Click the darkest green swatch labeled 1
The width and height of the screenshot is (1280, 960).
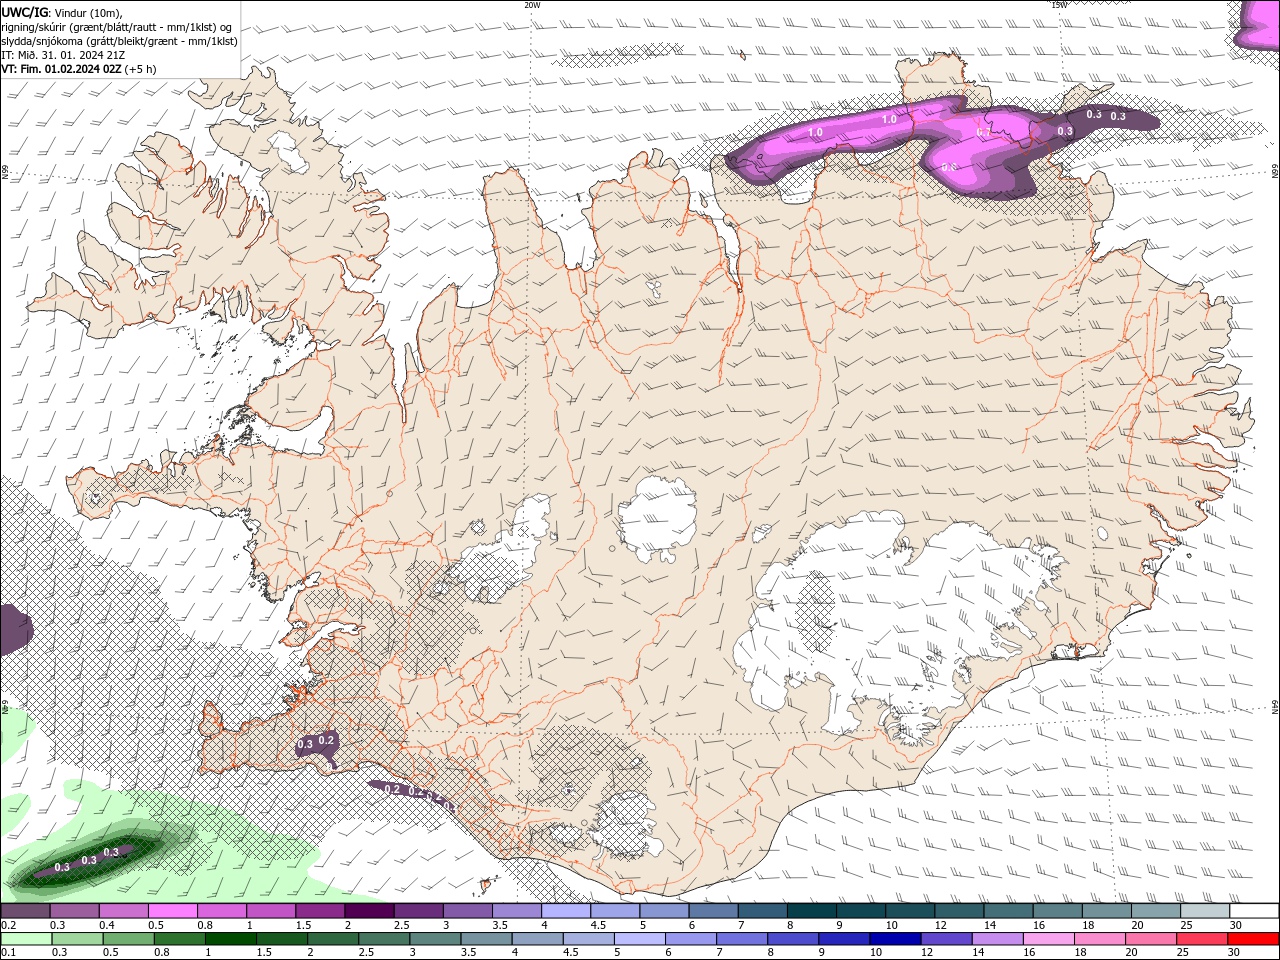click(x=231, y=939)
